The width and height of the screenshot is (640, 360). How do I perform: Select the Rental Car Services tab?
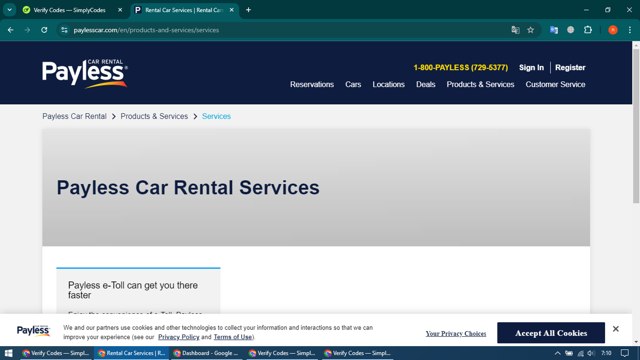pyautogui.click(x=184, y=10)
